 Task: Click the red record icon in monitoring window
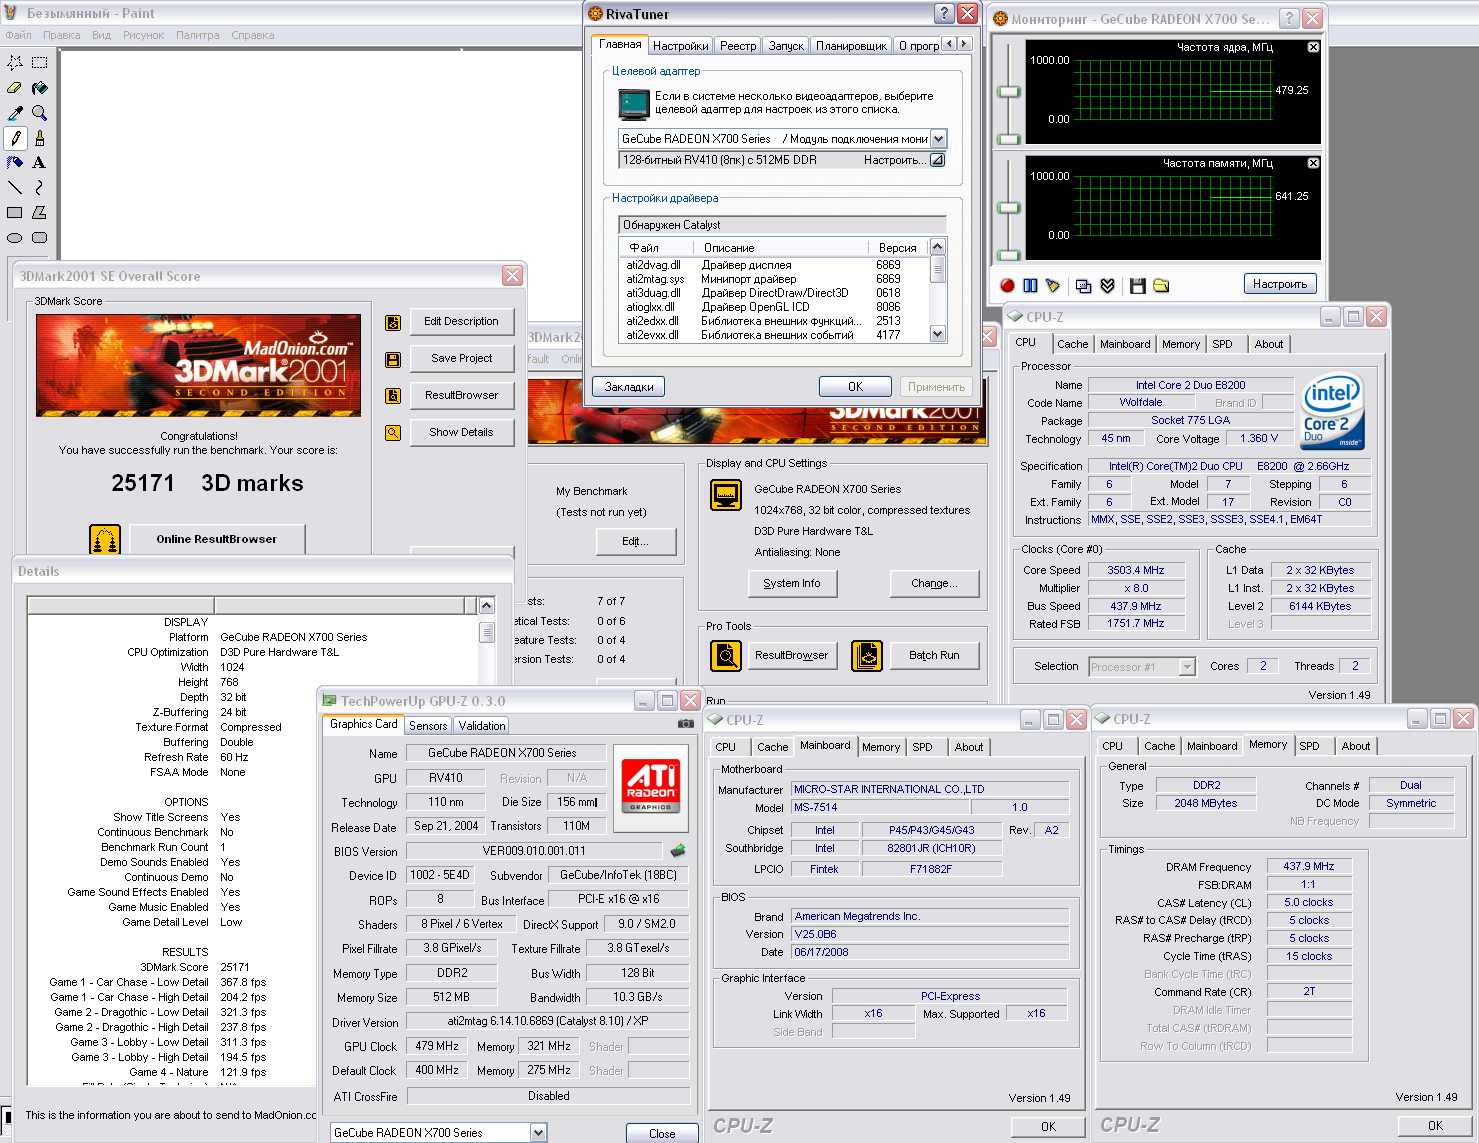(1007, 285)
